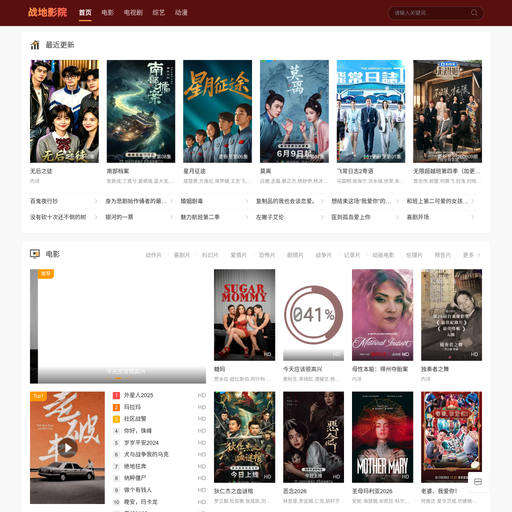Click the active orange carousel indicator dot
The width and height of the screenshot is (512, 512).
click(x=118, y=378)
